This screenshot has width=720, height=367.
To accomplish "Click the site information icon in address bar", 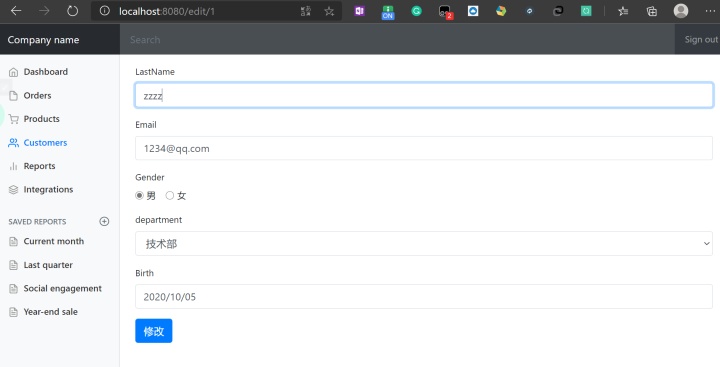I will pos(105,11).
